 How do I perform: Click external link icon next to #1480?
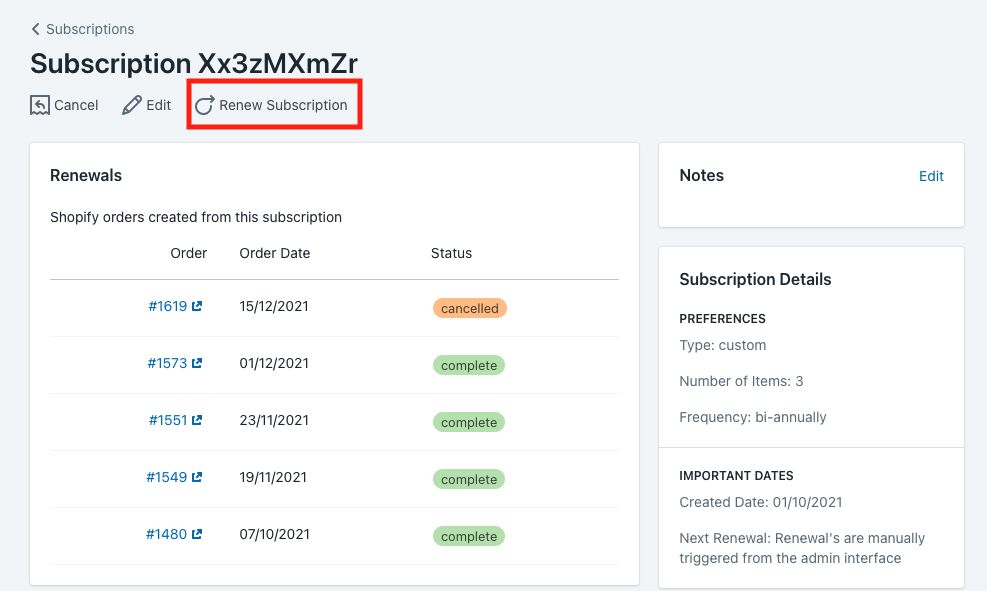(197, 534)
